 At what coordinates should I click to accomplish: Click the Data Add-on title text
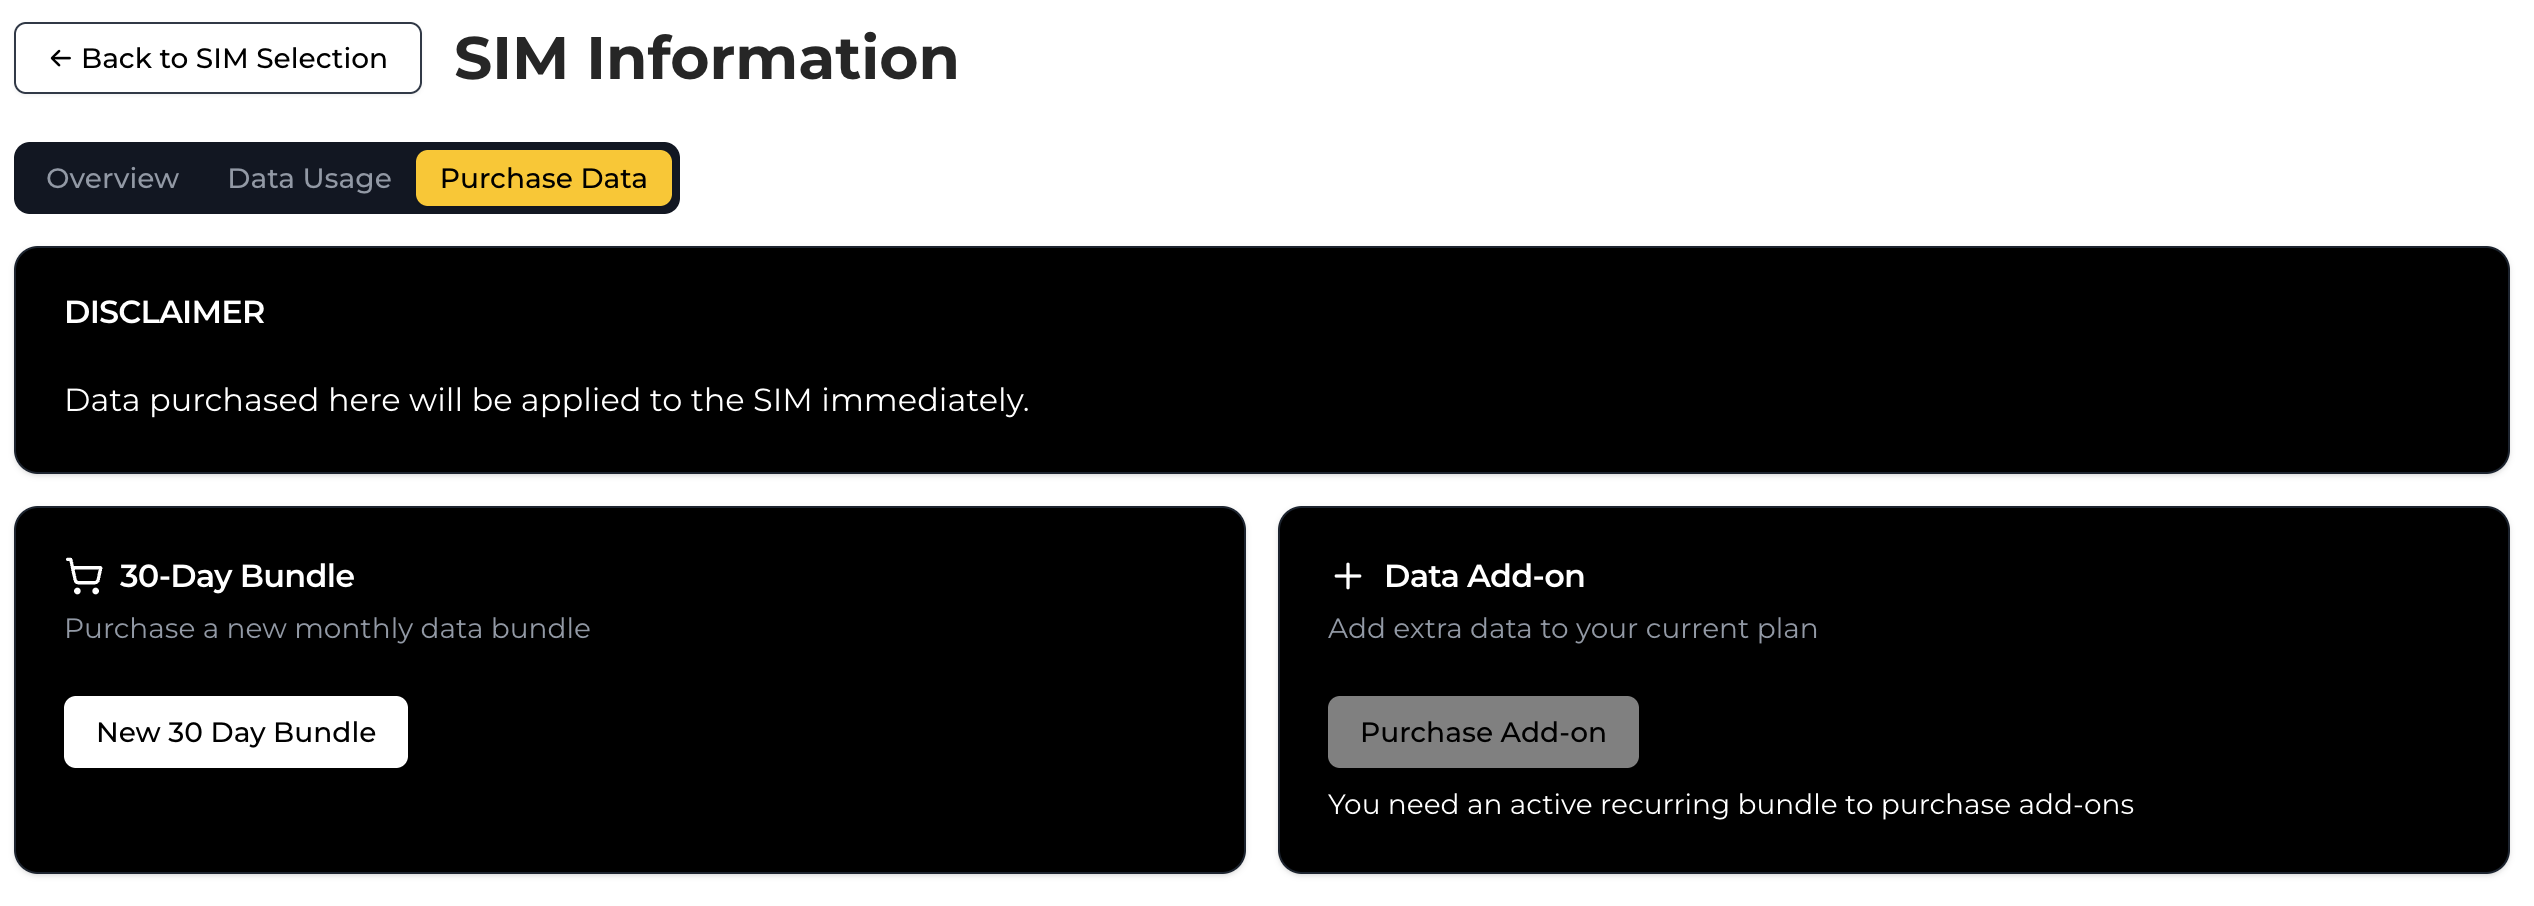click(x=1483, y=576)
